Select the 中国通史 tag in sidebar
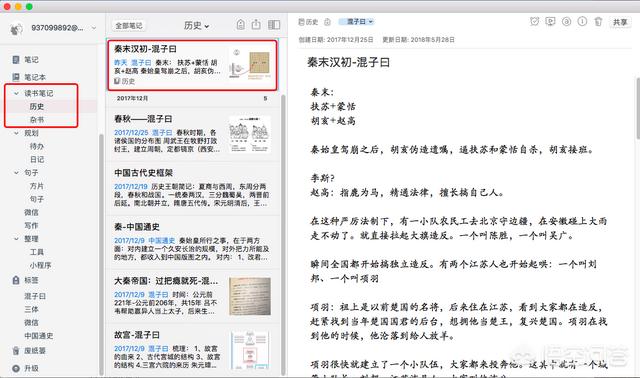The width and height of the screenshot is (640, 378). 39,336
